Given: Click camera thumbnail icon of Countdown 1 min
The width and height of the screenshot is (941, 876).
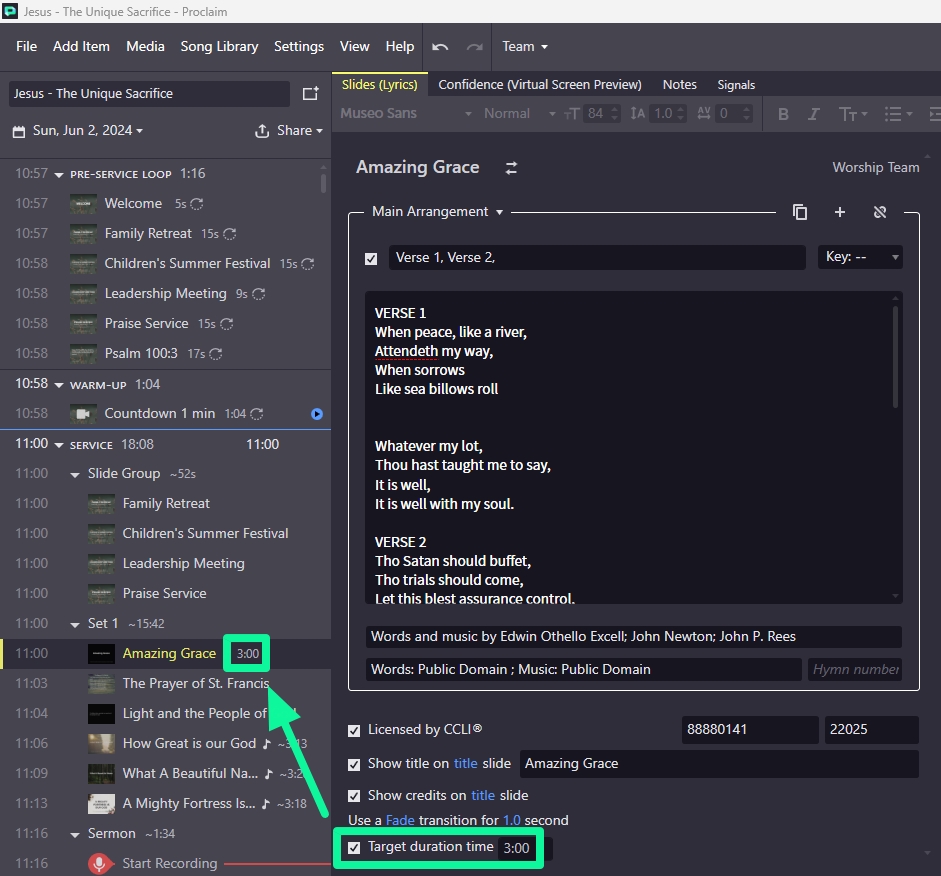Looking at the screenshot, I should (x=83, y=414).
